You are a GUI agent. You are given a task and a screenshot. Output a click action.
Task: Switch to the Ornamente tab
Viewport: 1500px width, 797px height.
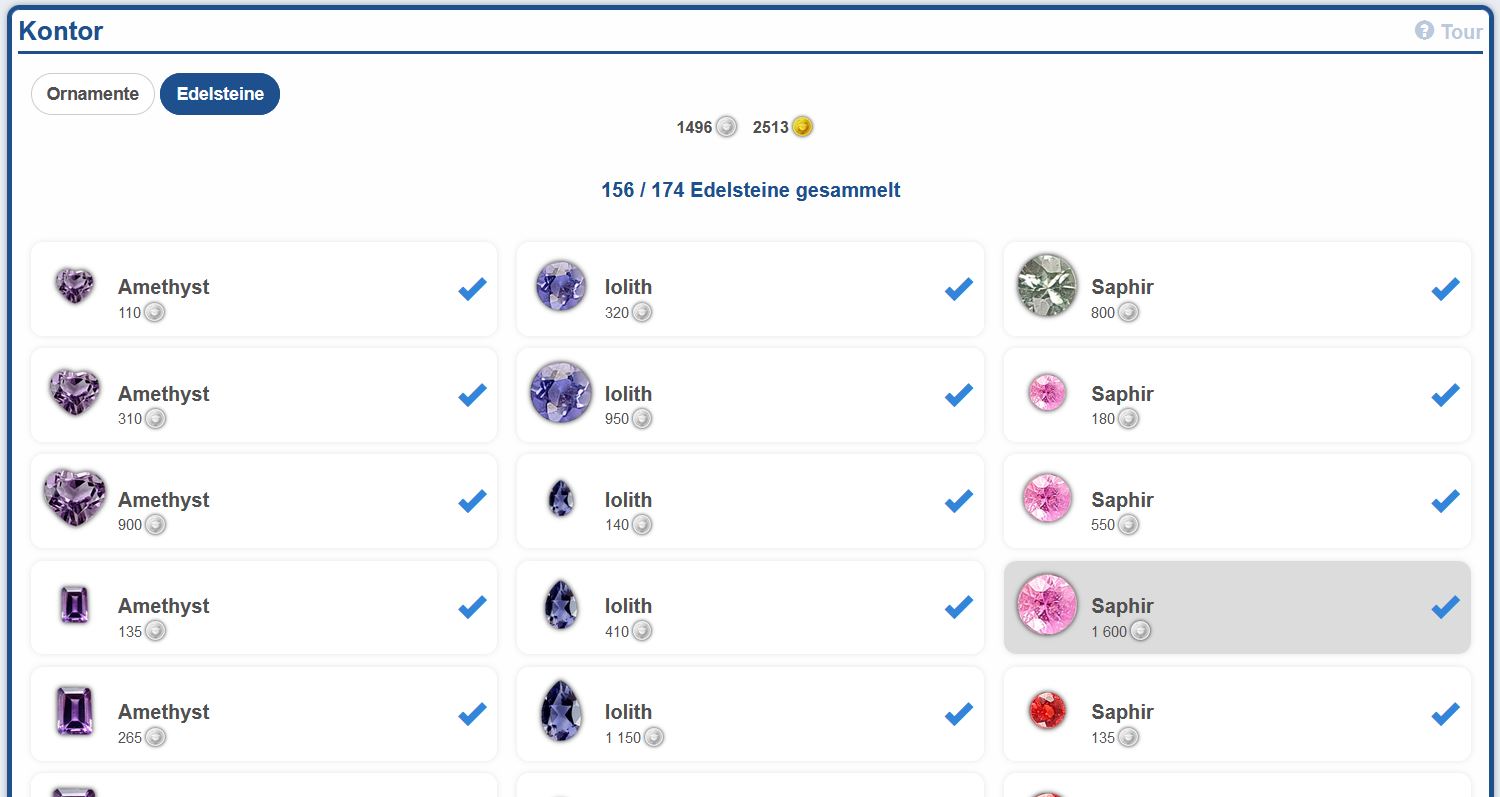pos(93,94)
